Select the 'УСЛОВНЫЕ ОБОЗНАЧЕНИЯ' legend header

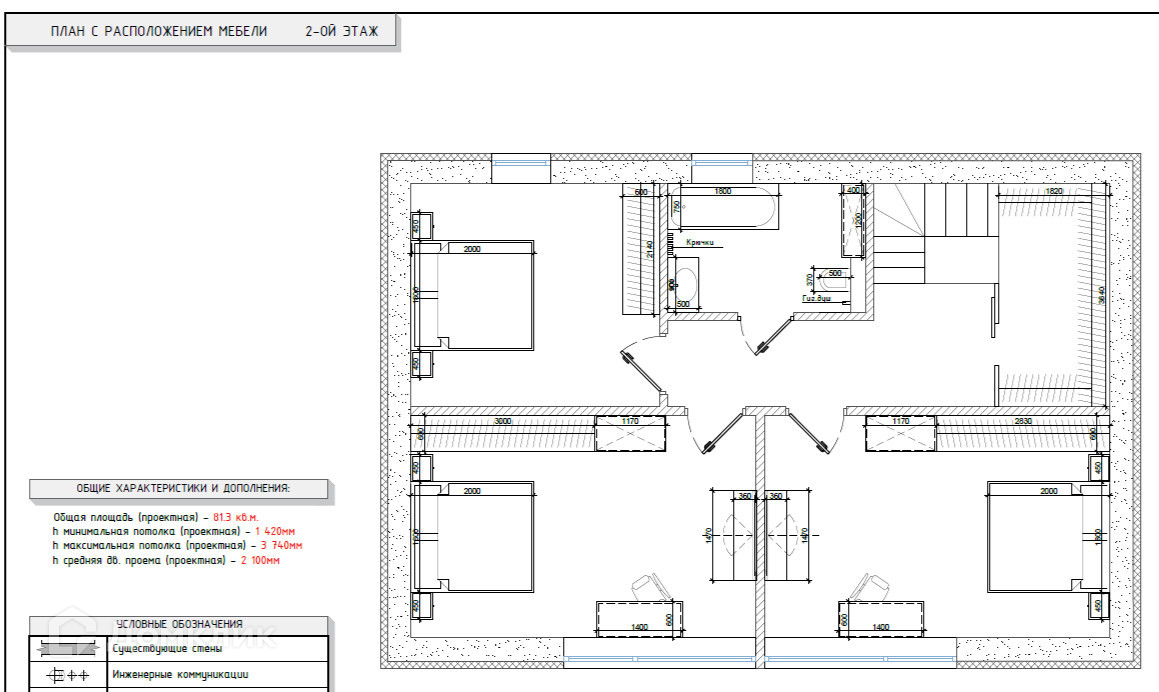(180, 624)
